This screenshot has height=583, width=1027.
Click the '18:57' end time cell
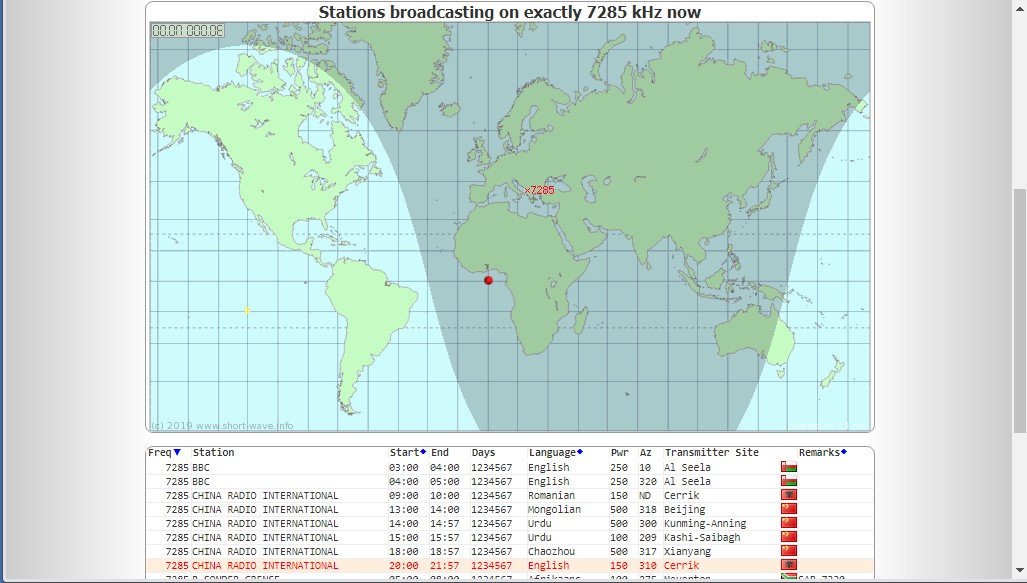(x=445, y=552)
